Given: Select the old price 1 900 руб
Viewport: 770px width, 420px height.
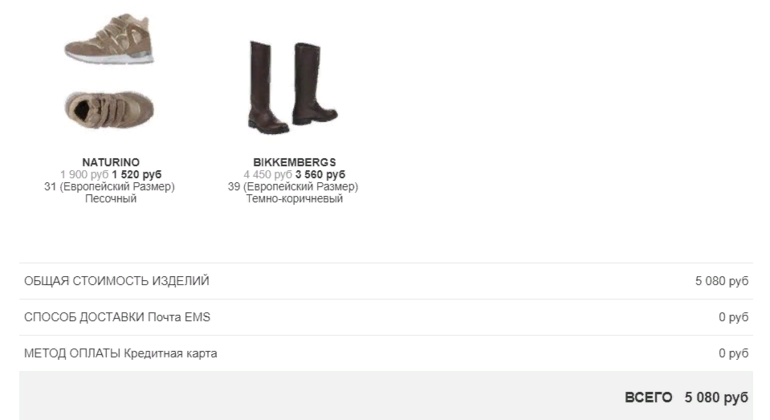Looking at the screenshot, I should tap(84, 174).
